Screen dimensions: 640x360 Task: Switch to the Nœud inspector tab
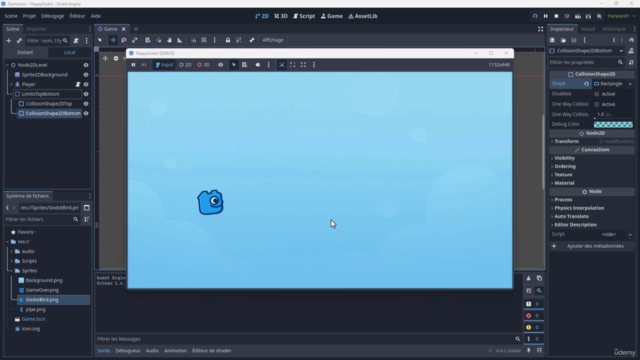[x=588, y=29]
